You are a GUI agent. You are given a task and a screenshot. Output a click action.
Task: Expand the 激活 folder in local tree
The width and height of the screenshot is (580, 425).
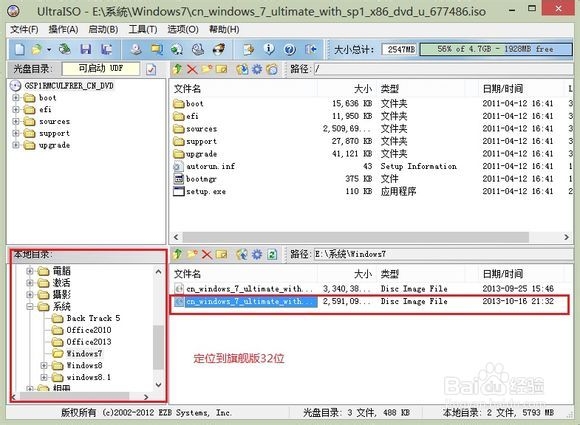click(x=30, y=283)
